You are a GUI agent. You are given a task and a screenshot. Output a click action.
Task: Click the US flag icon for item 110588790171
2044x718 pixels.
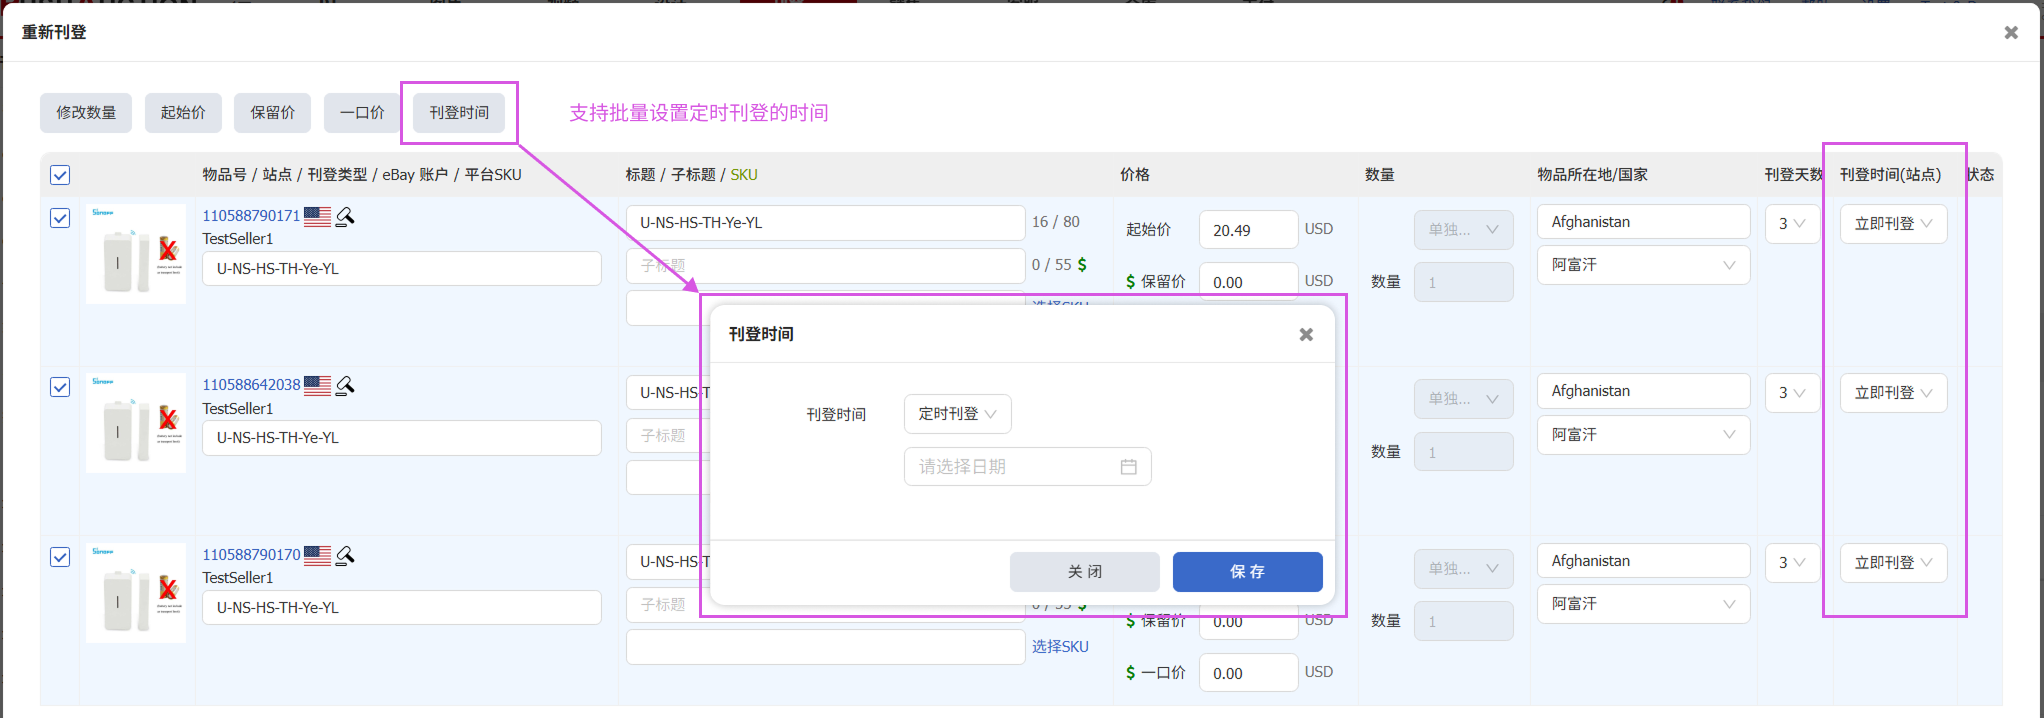[x=317, y=216]
